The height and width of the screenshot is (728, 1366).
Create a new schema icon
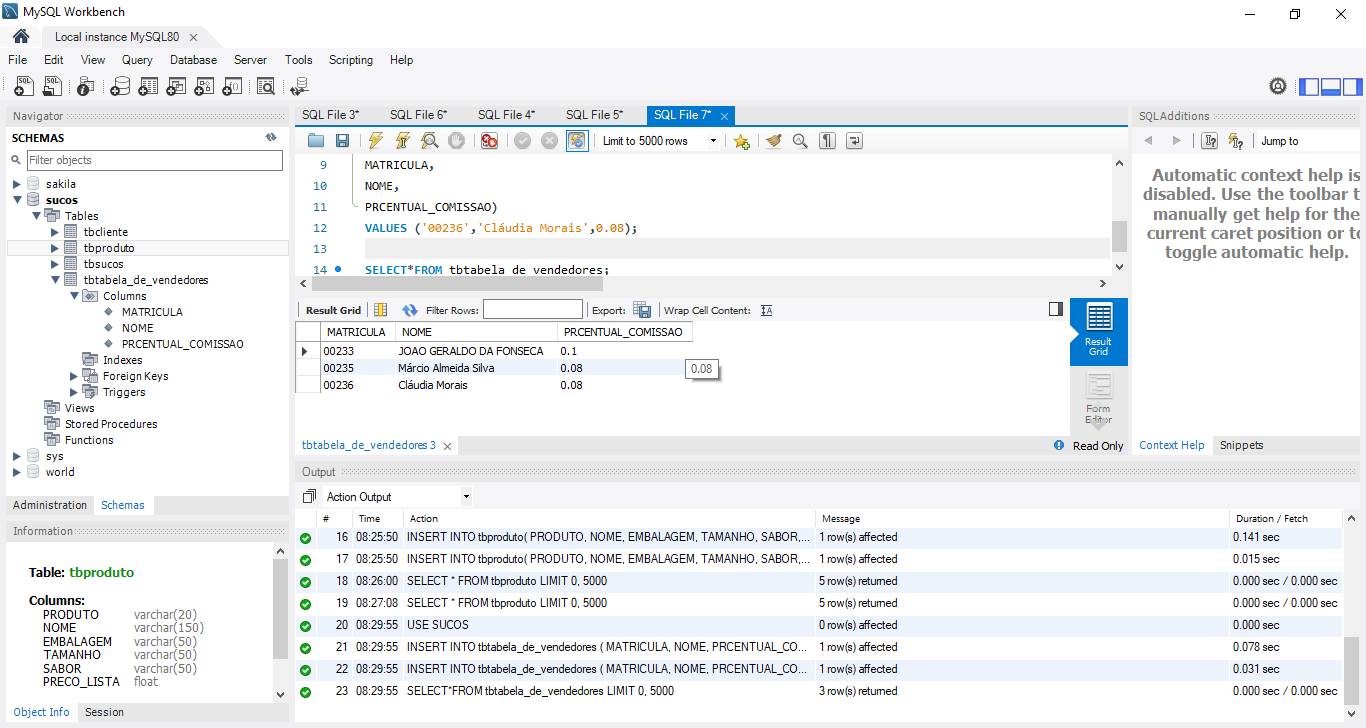coord(120,87)
